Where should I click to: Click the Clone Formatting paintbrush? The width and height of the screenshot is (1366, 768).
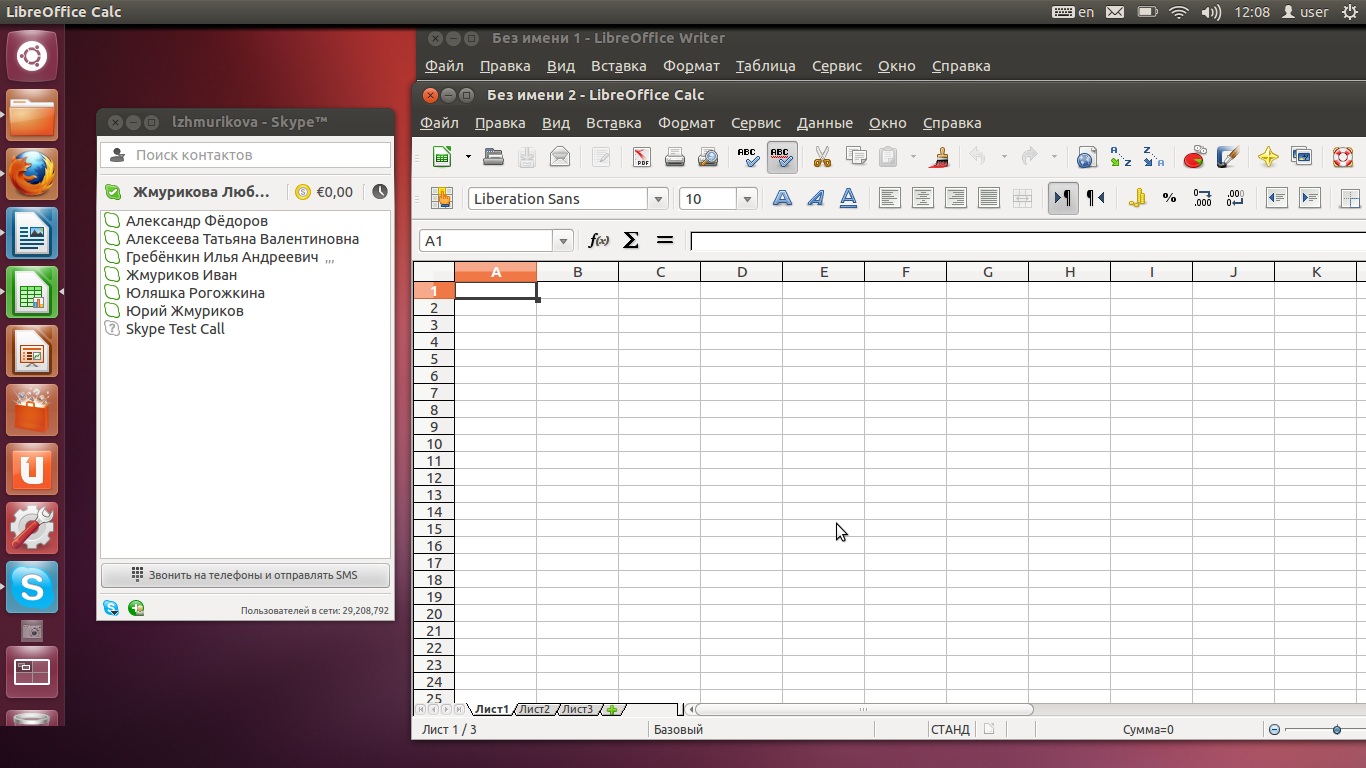point(939,157)
